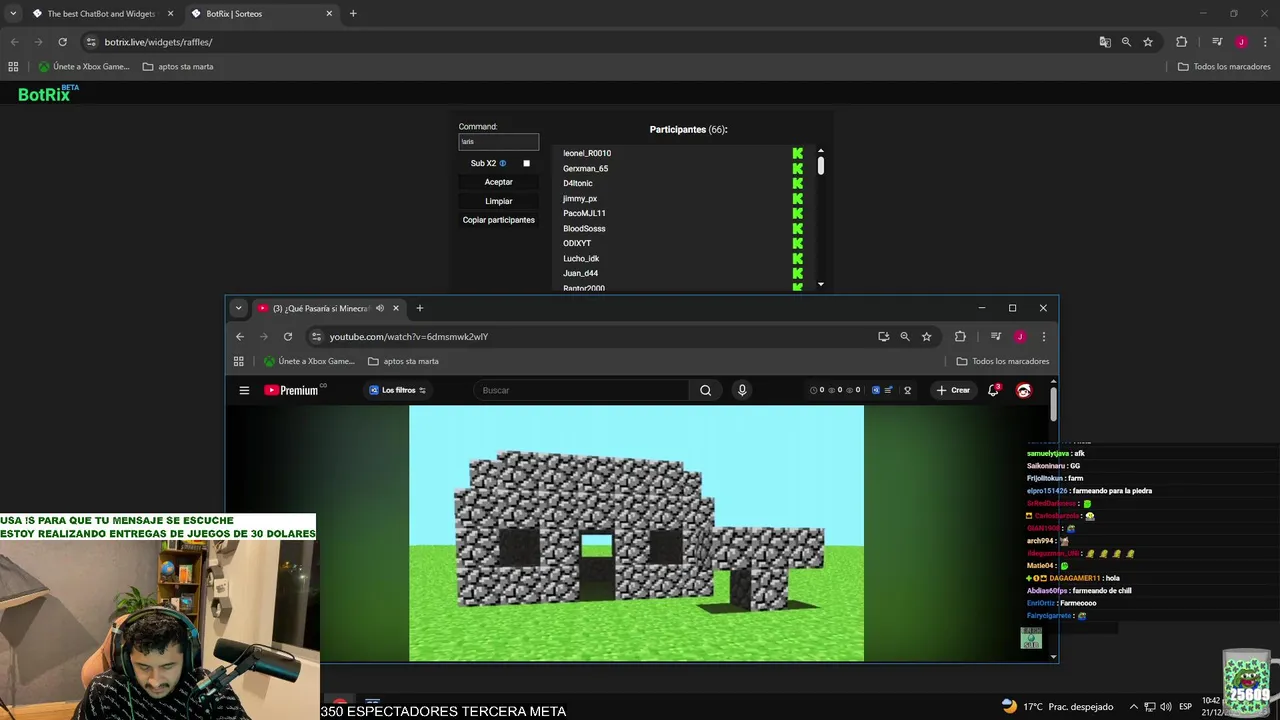Click the participants list scroll down arrow
Image resolution: width=1280 pixels, height=720 pixels.
[x=821, y=284]
